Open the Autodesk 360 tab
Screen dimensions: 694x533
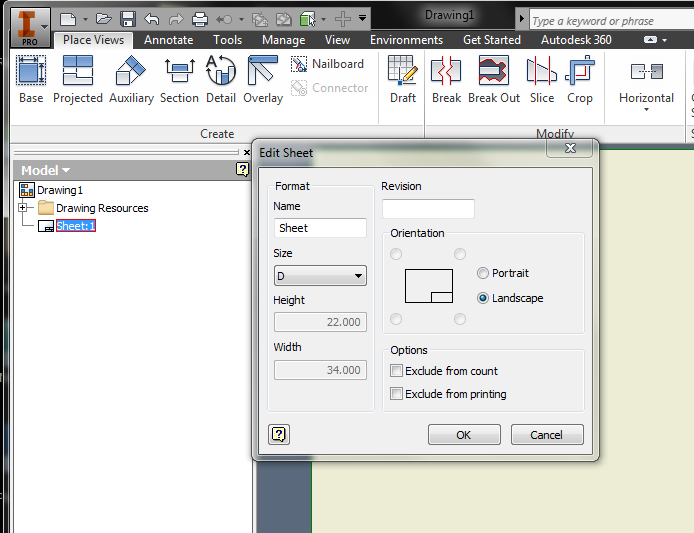[x=576, y=40]
